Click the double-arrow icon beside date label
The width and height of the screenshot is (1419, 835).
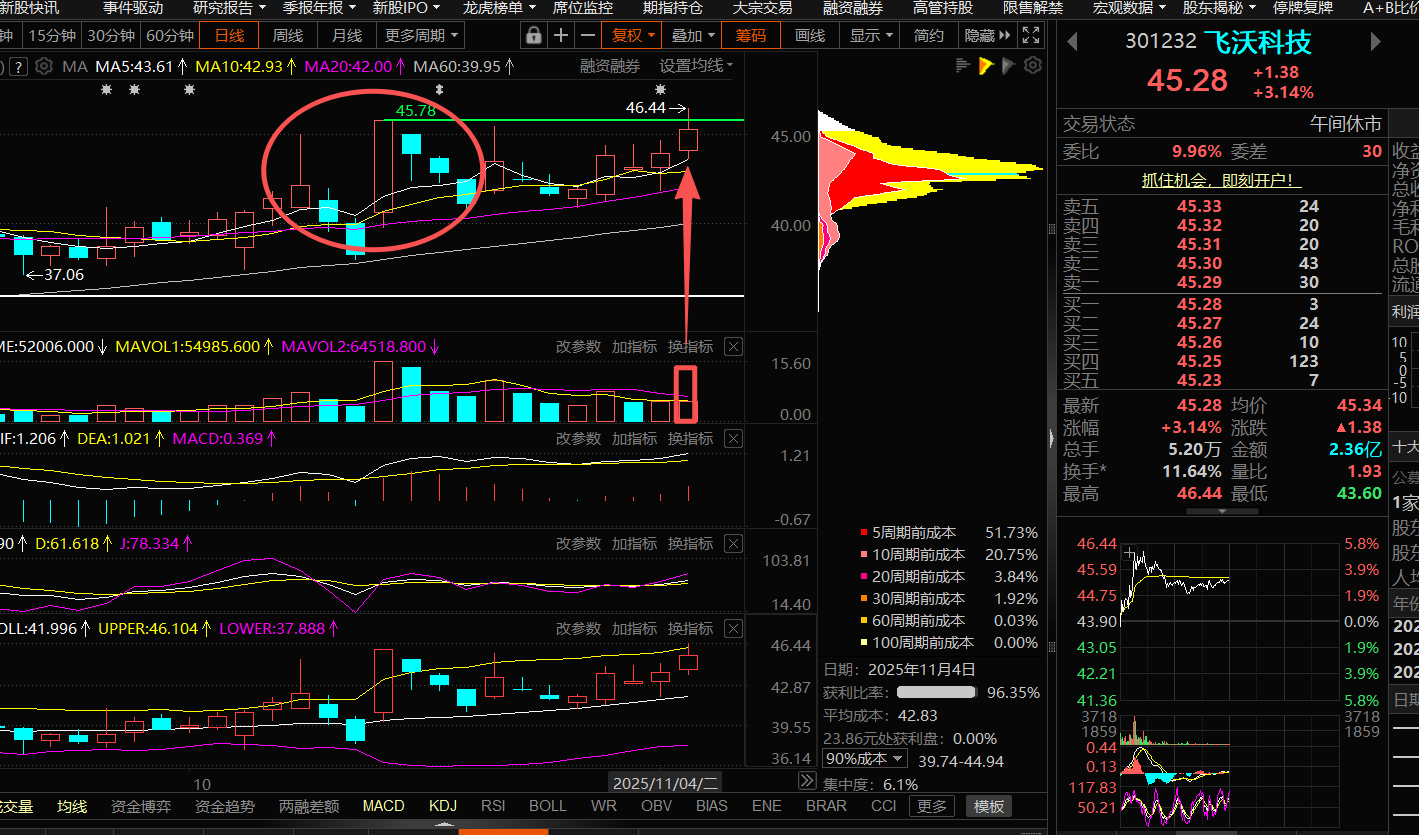[807, 781]
